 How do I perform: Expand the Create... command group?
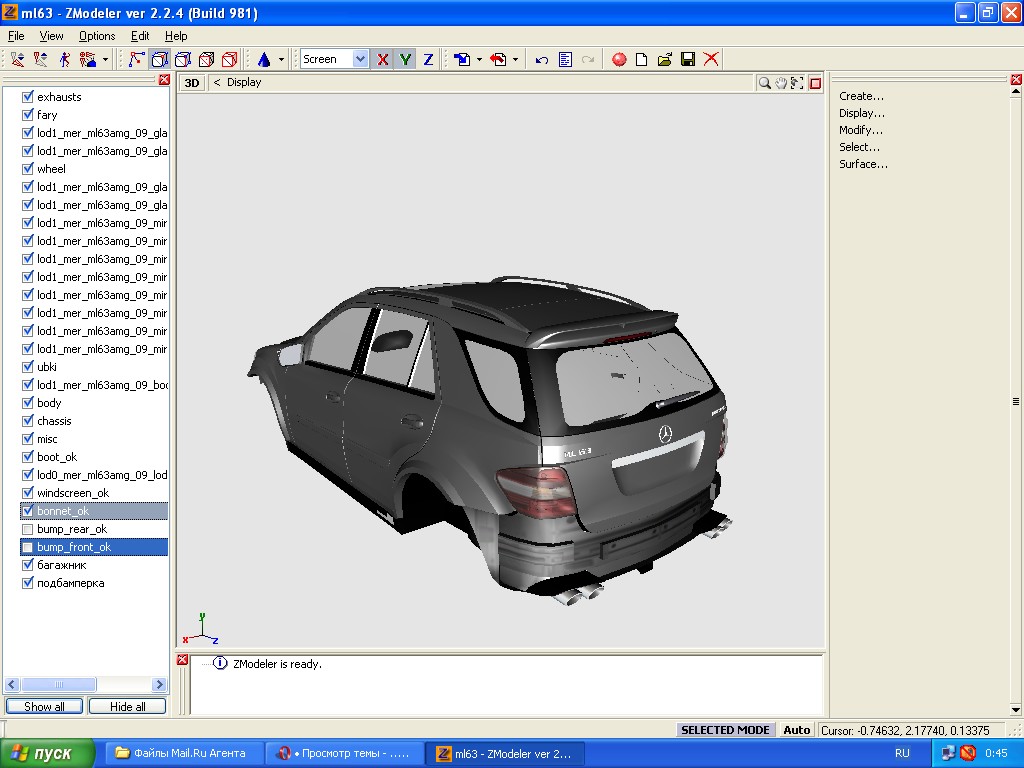861,96
